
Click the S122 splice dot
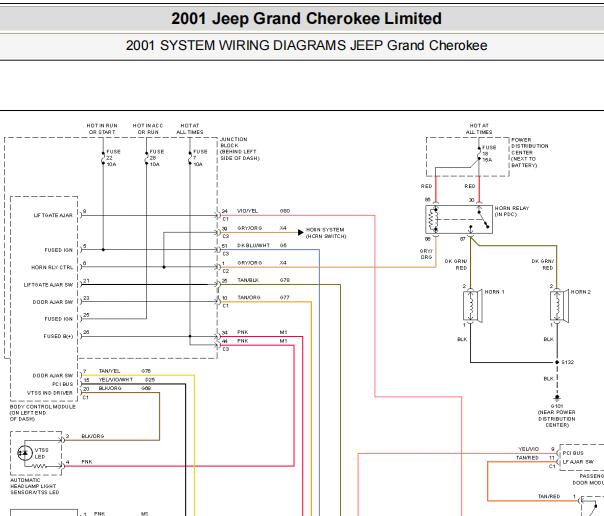[557, 362]
